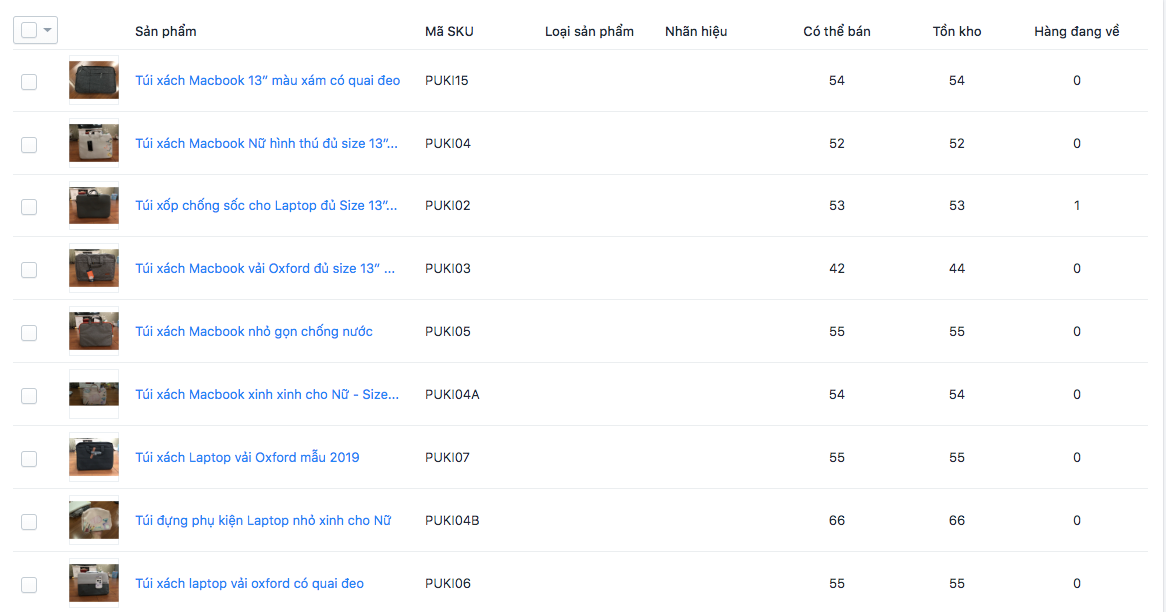Viewport: 1166px width, 612px height.
Task: Open thumbnail of Túi xách Macbook 13″ màu xám
Action: [x=94, y=81]
